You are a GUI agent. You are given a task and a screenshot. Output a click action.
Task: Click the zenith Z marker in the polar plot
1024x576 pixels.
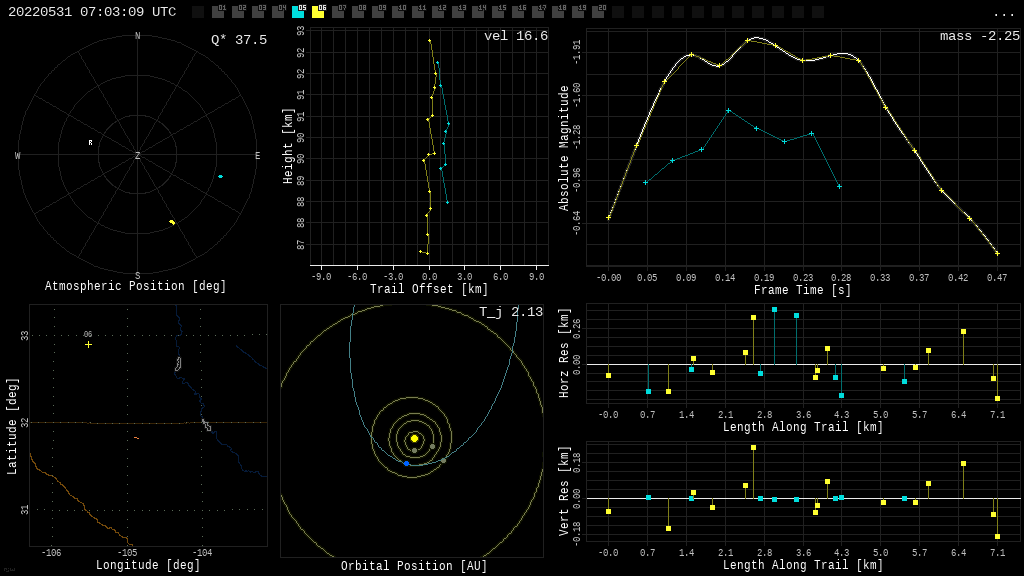click(x=138, y=156)
